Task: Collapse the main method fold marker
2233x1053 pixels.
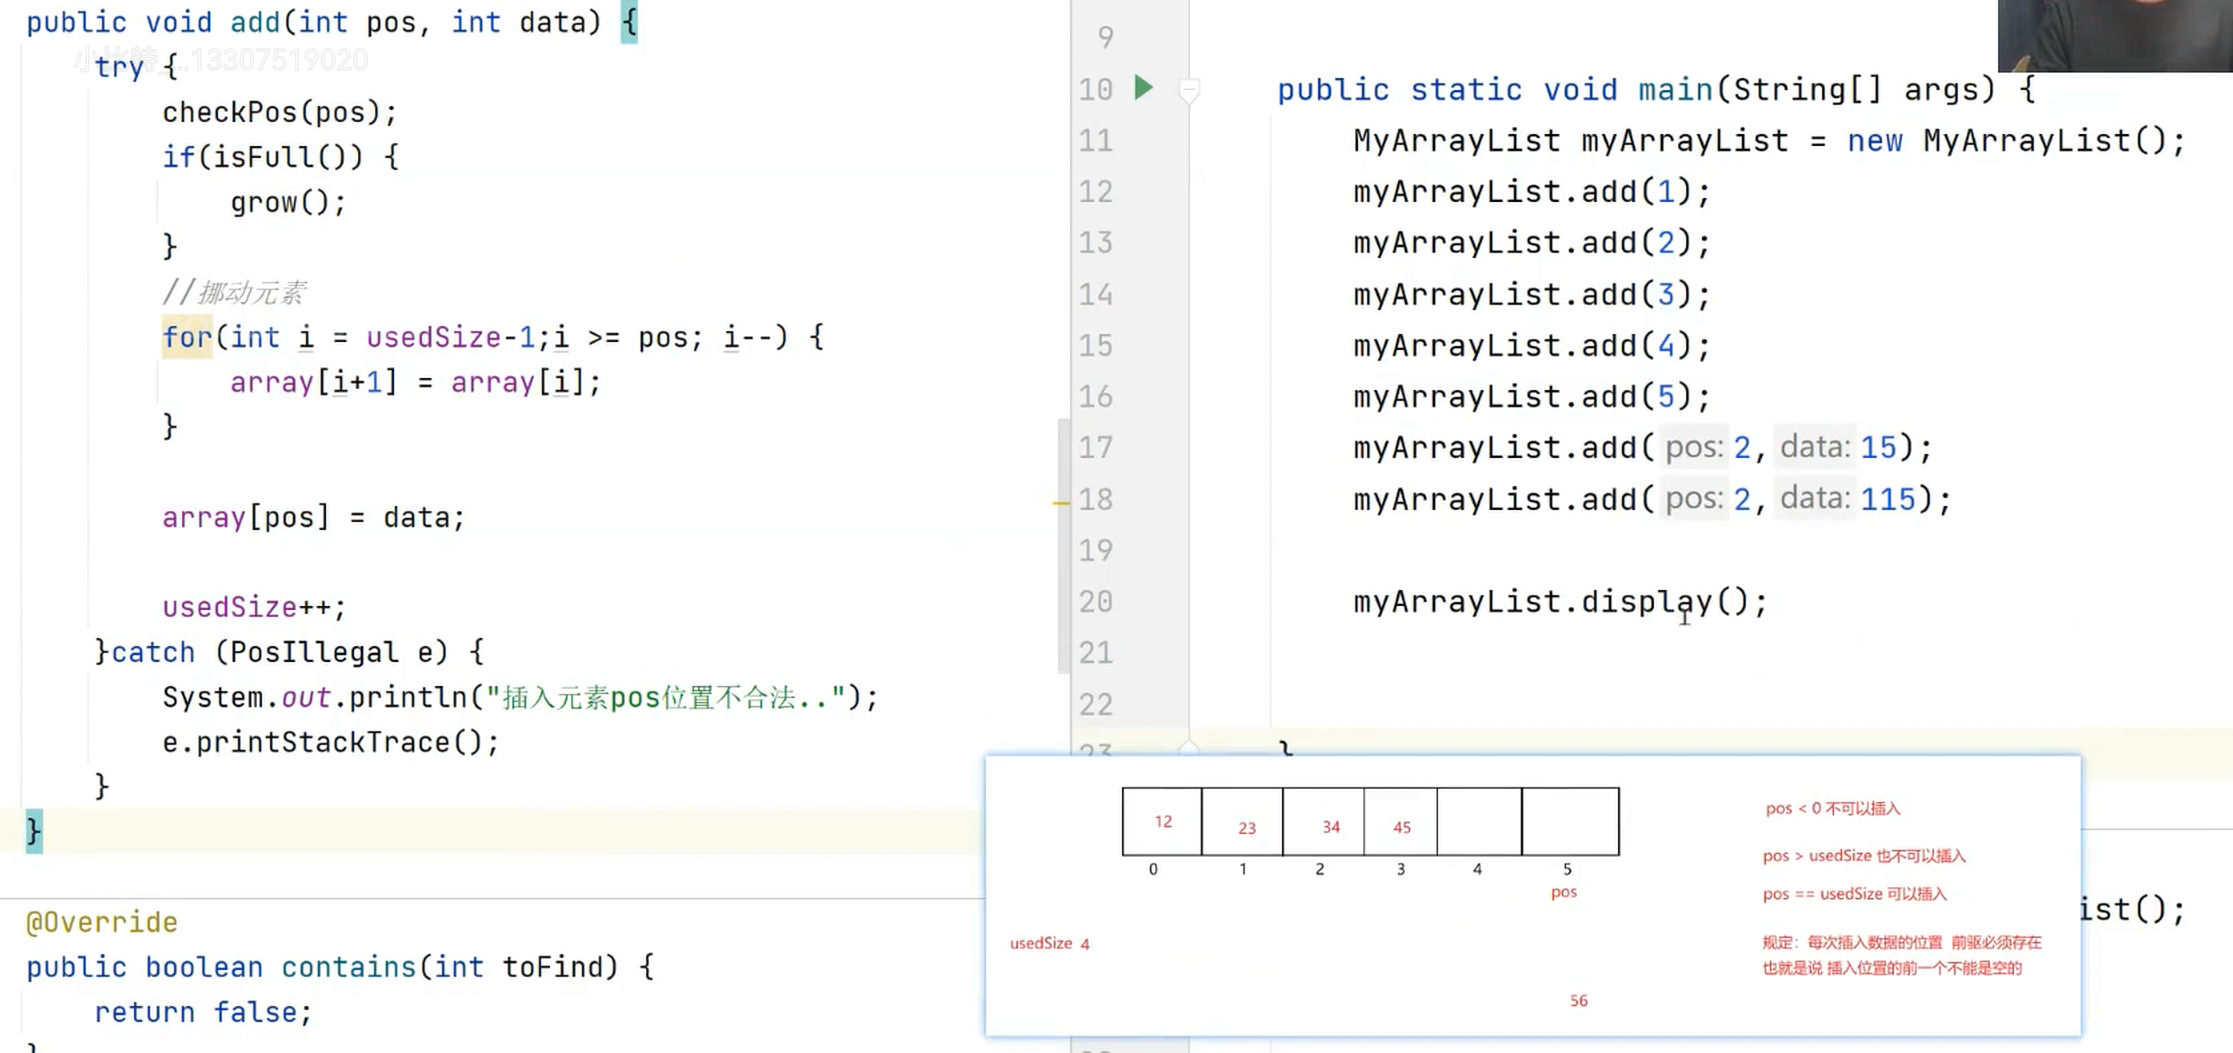Action: click(x=1189, y=91)
